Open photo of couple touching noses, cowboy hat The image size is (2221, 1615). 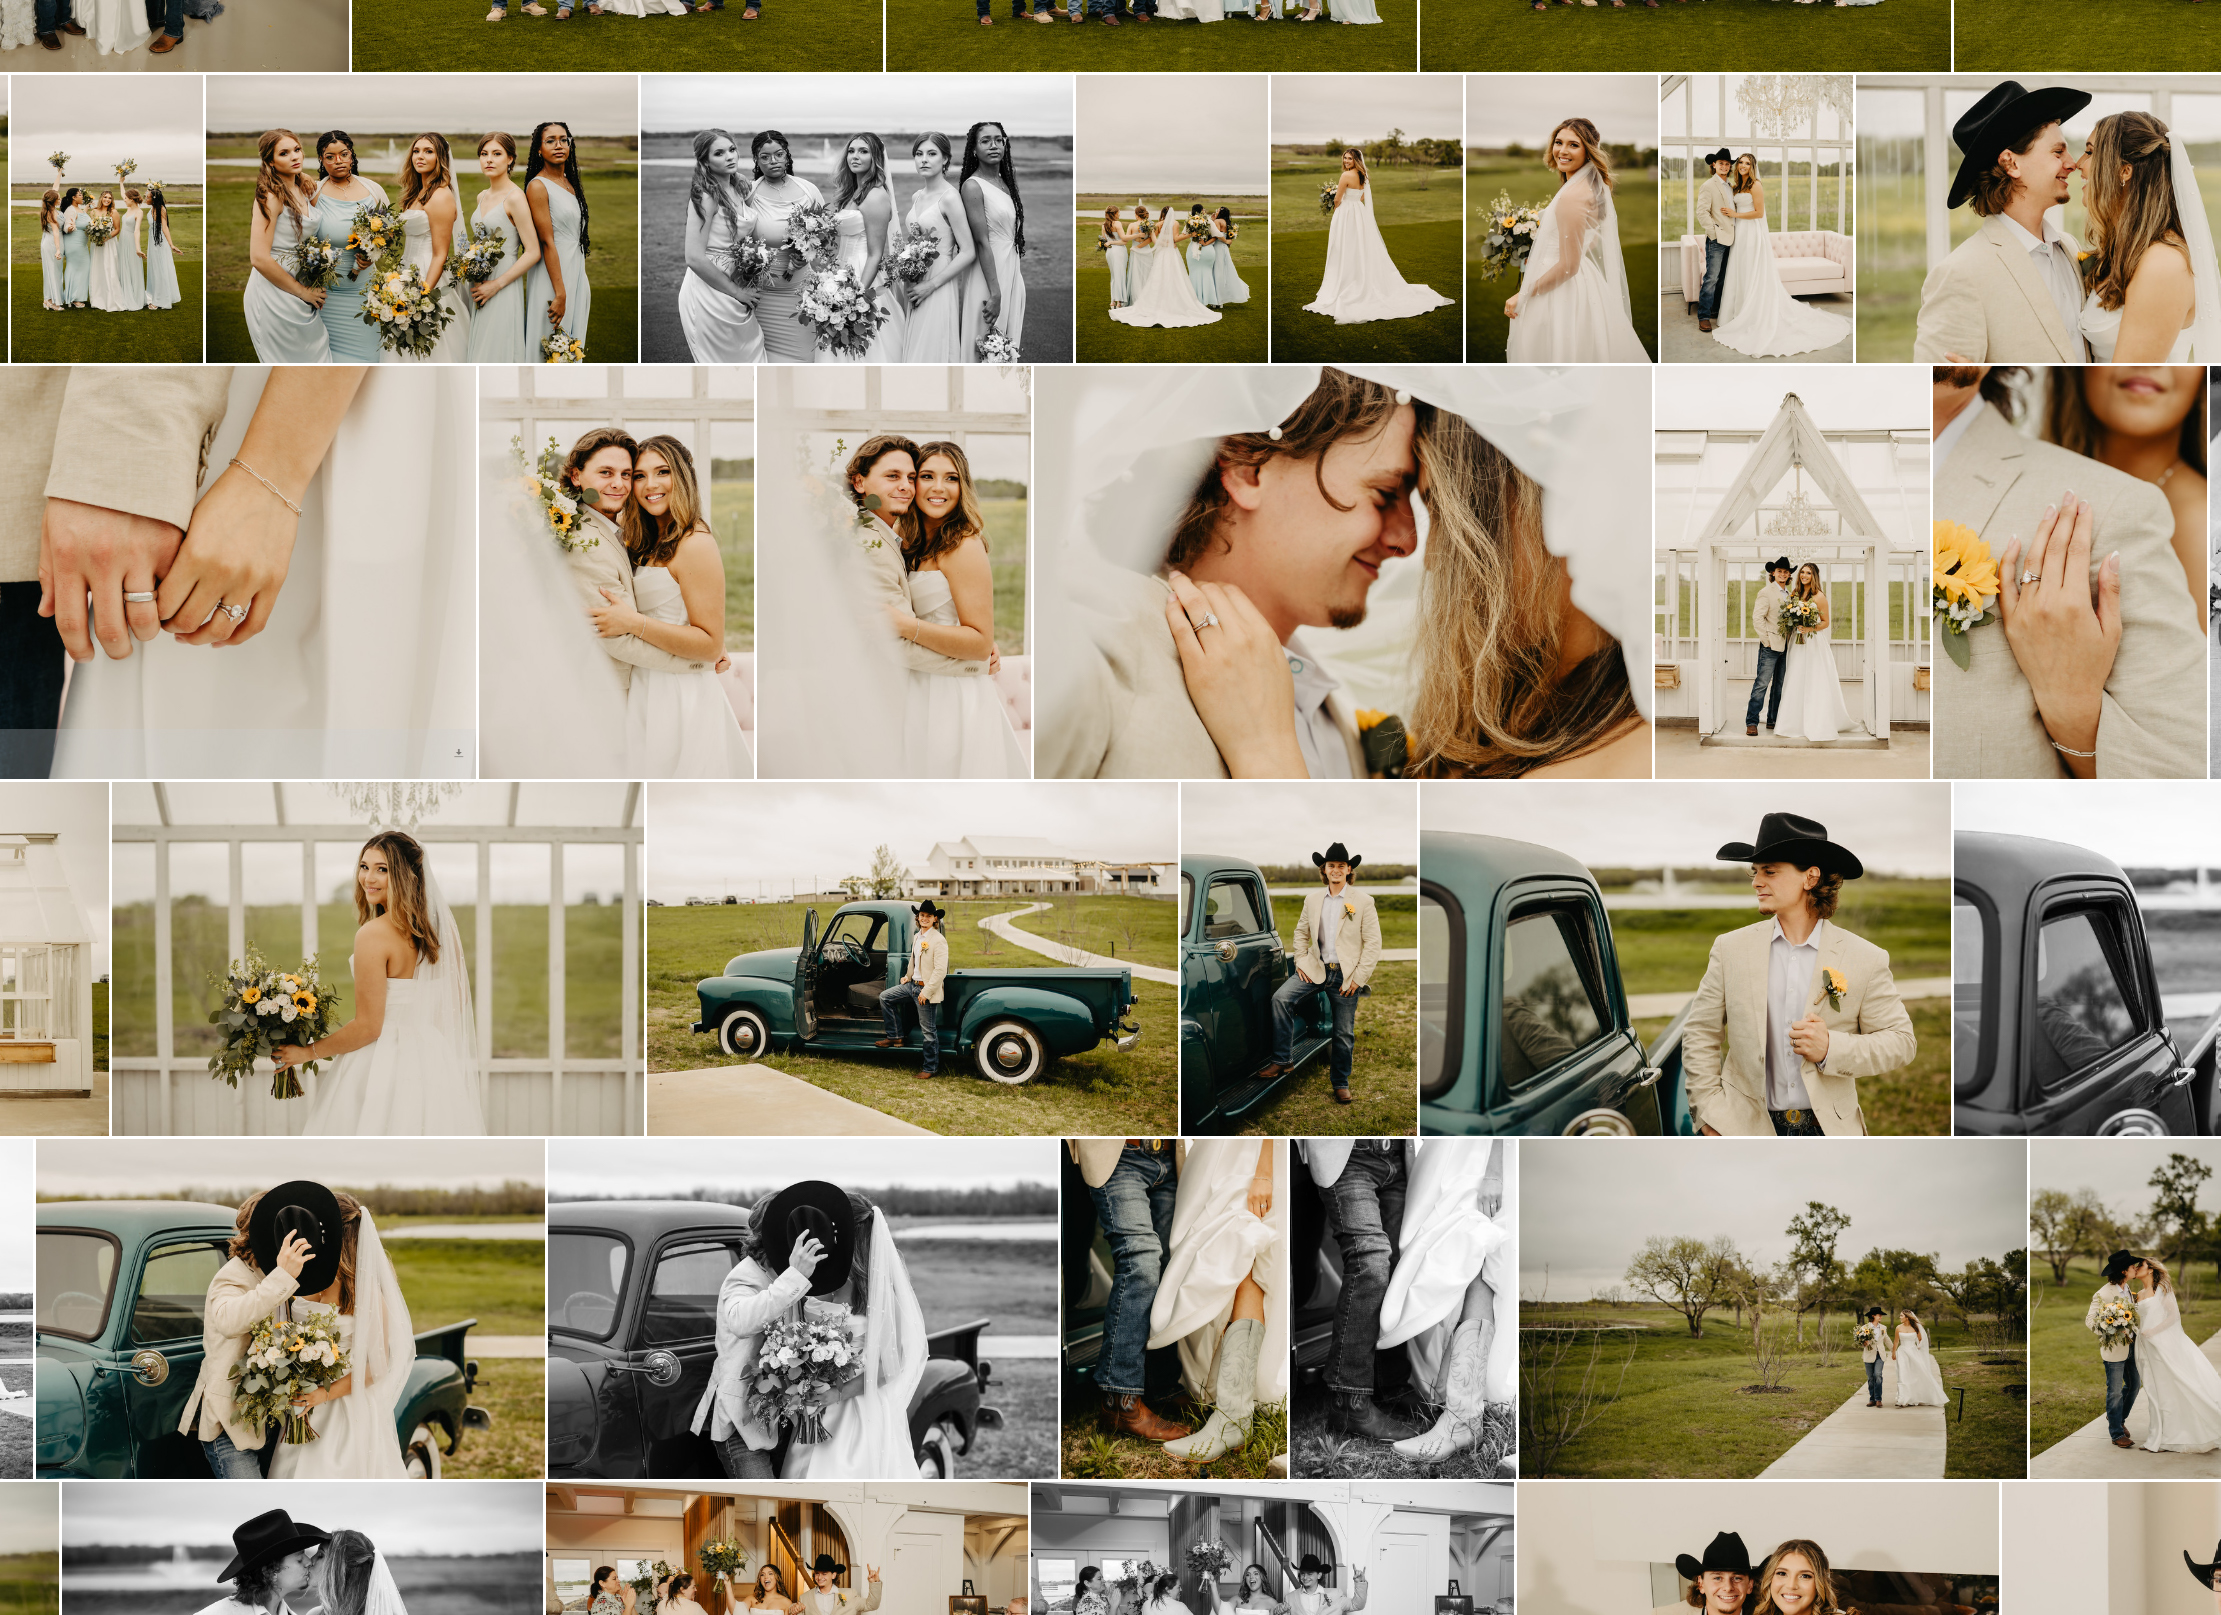pyautogui.click(x=2037, y=219)
